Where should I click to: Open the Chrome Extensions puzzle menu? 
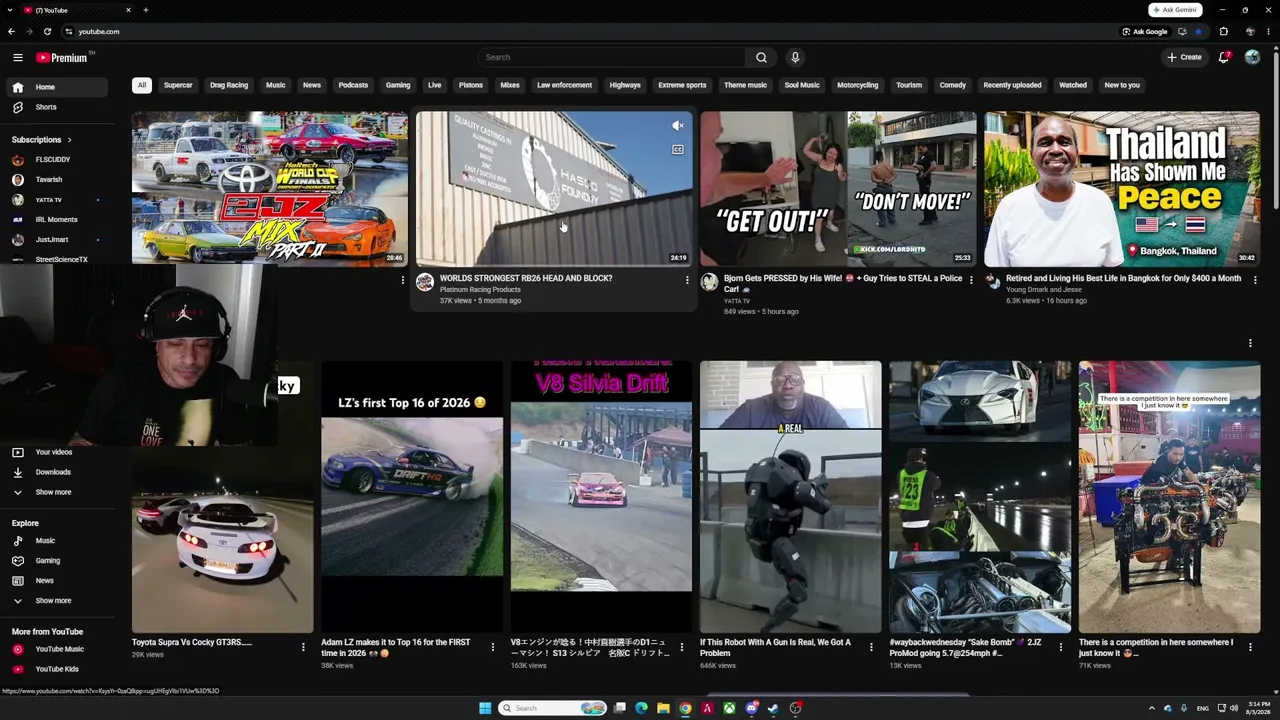(1224, 31)
